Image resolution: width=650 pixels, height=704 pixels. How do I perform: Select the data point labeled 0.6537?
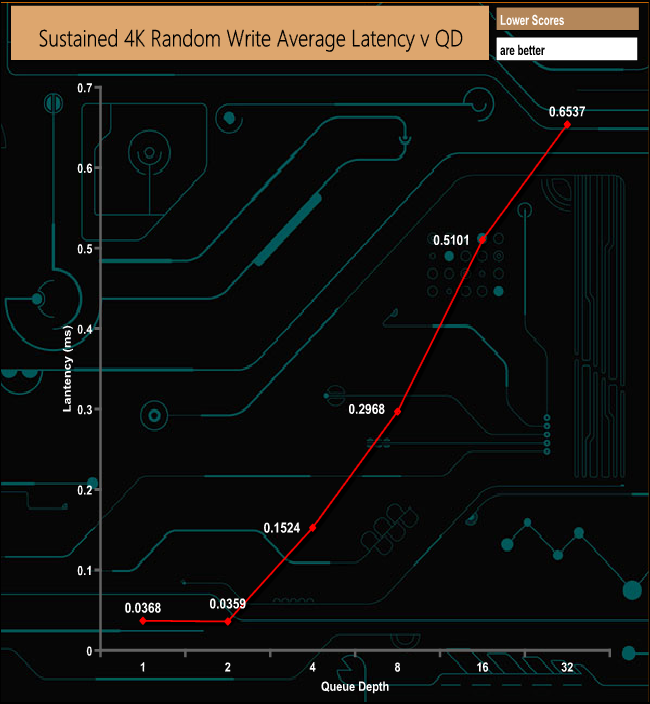pos(567,124)
